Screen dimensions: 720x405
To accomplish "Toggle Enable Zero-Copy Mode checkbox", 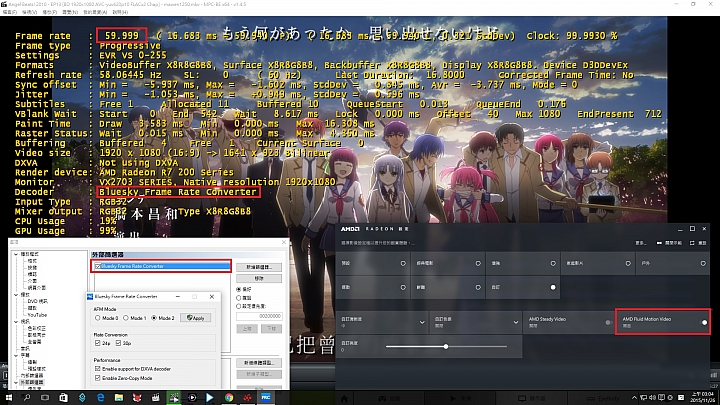I will point(97,378).
